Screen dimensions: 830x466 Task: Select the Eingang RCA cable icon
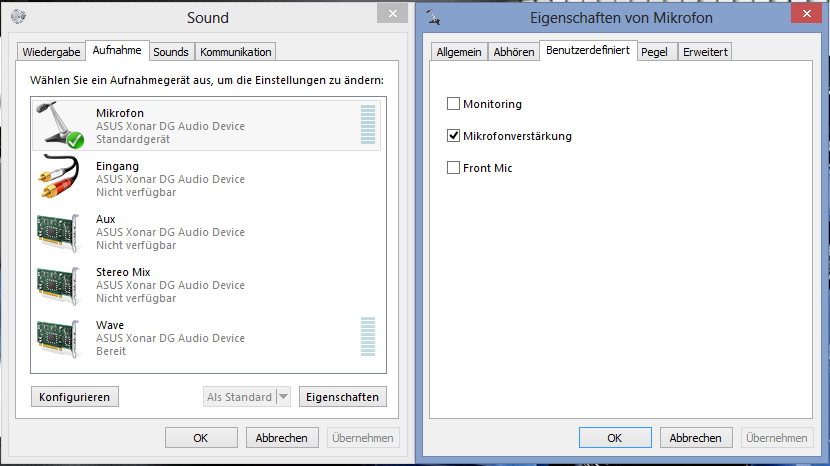click(60, 178)
